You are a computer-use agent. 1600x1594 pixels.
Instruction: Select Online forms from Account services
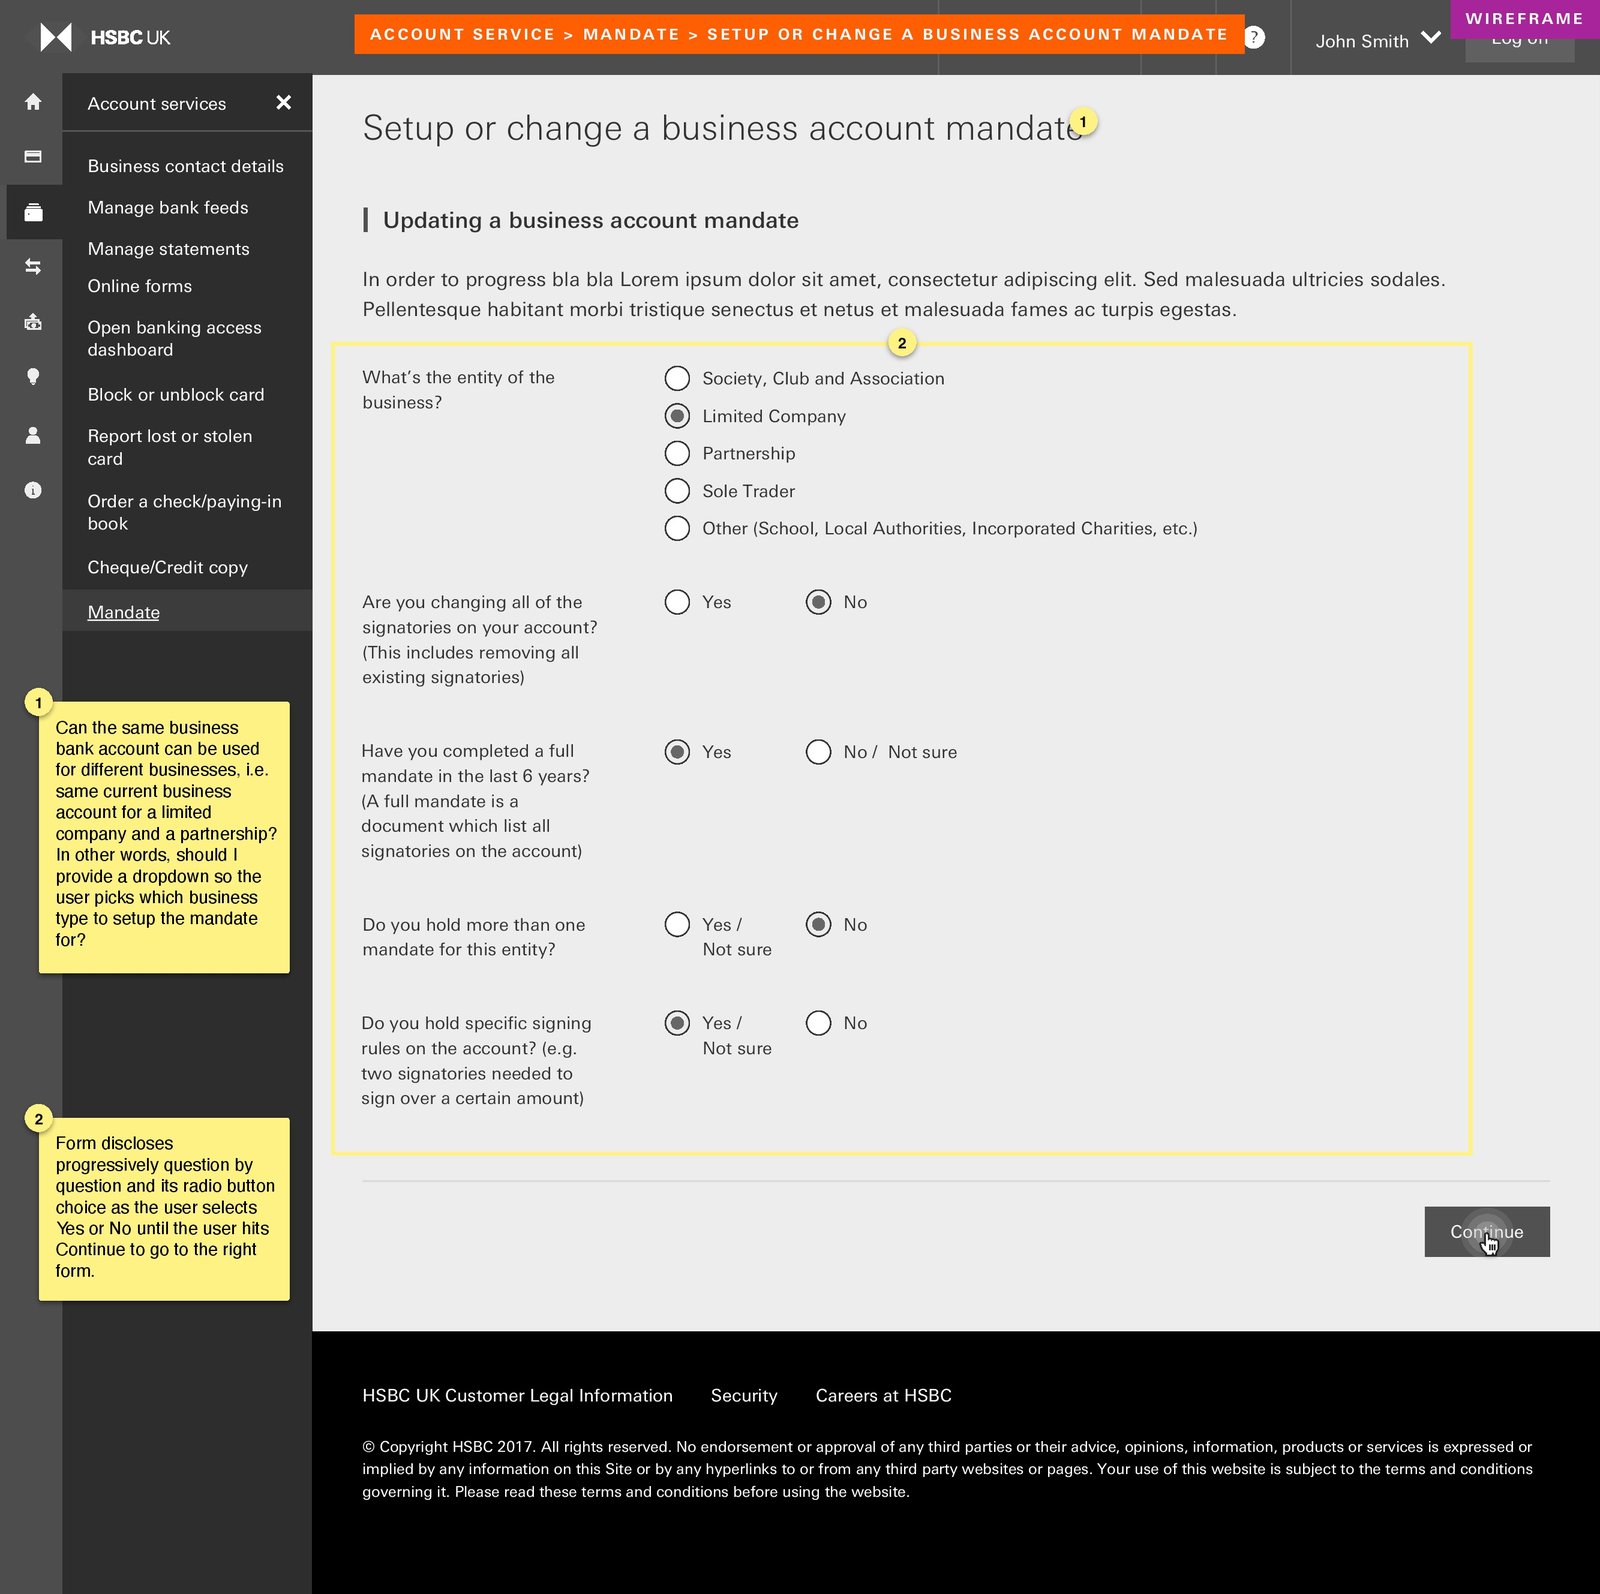pyautogui.click(x=140, y=286)
